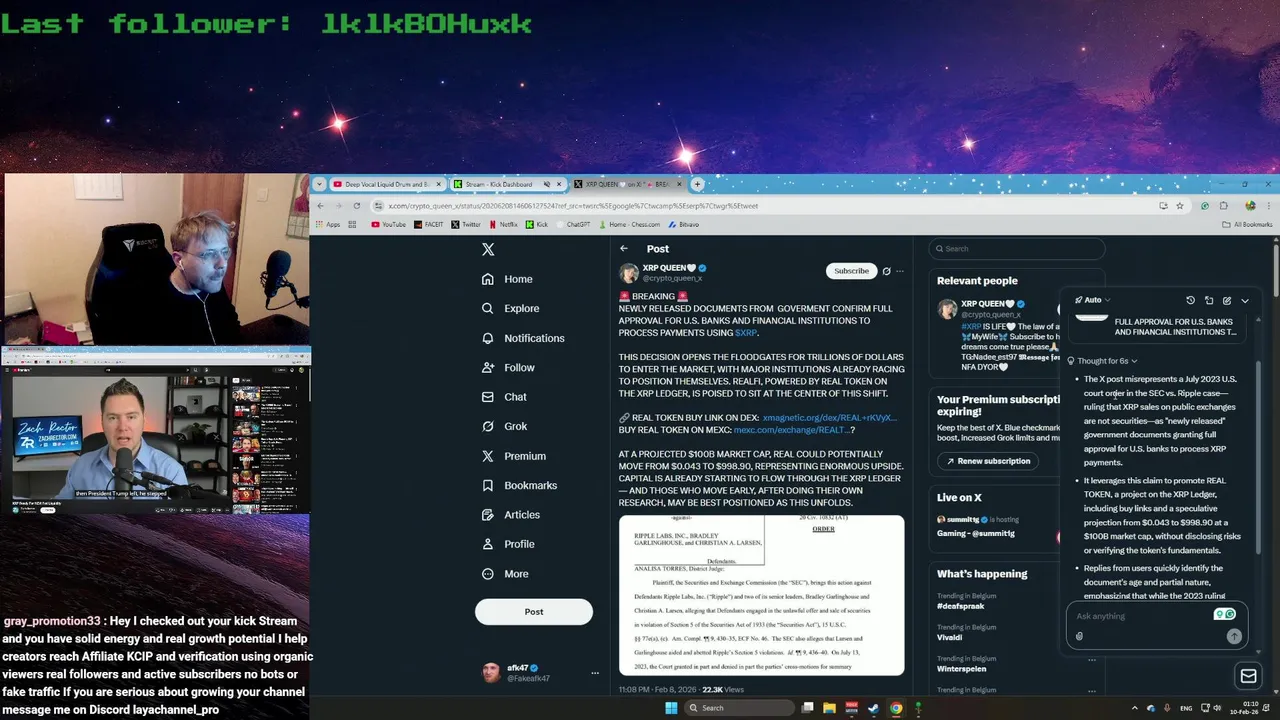Go back using the Post header arrow
Viewport: 1280px width, 720px height.
point(624,249)
